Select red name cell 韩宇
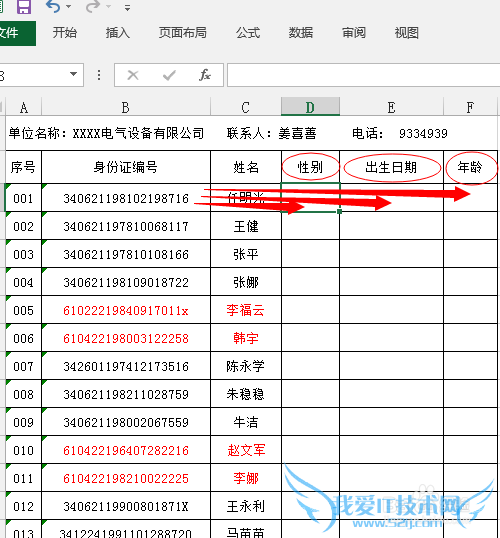Screen dimensions: 500x538 coord(246,338)
